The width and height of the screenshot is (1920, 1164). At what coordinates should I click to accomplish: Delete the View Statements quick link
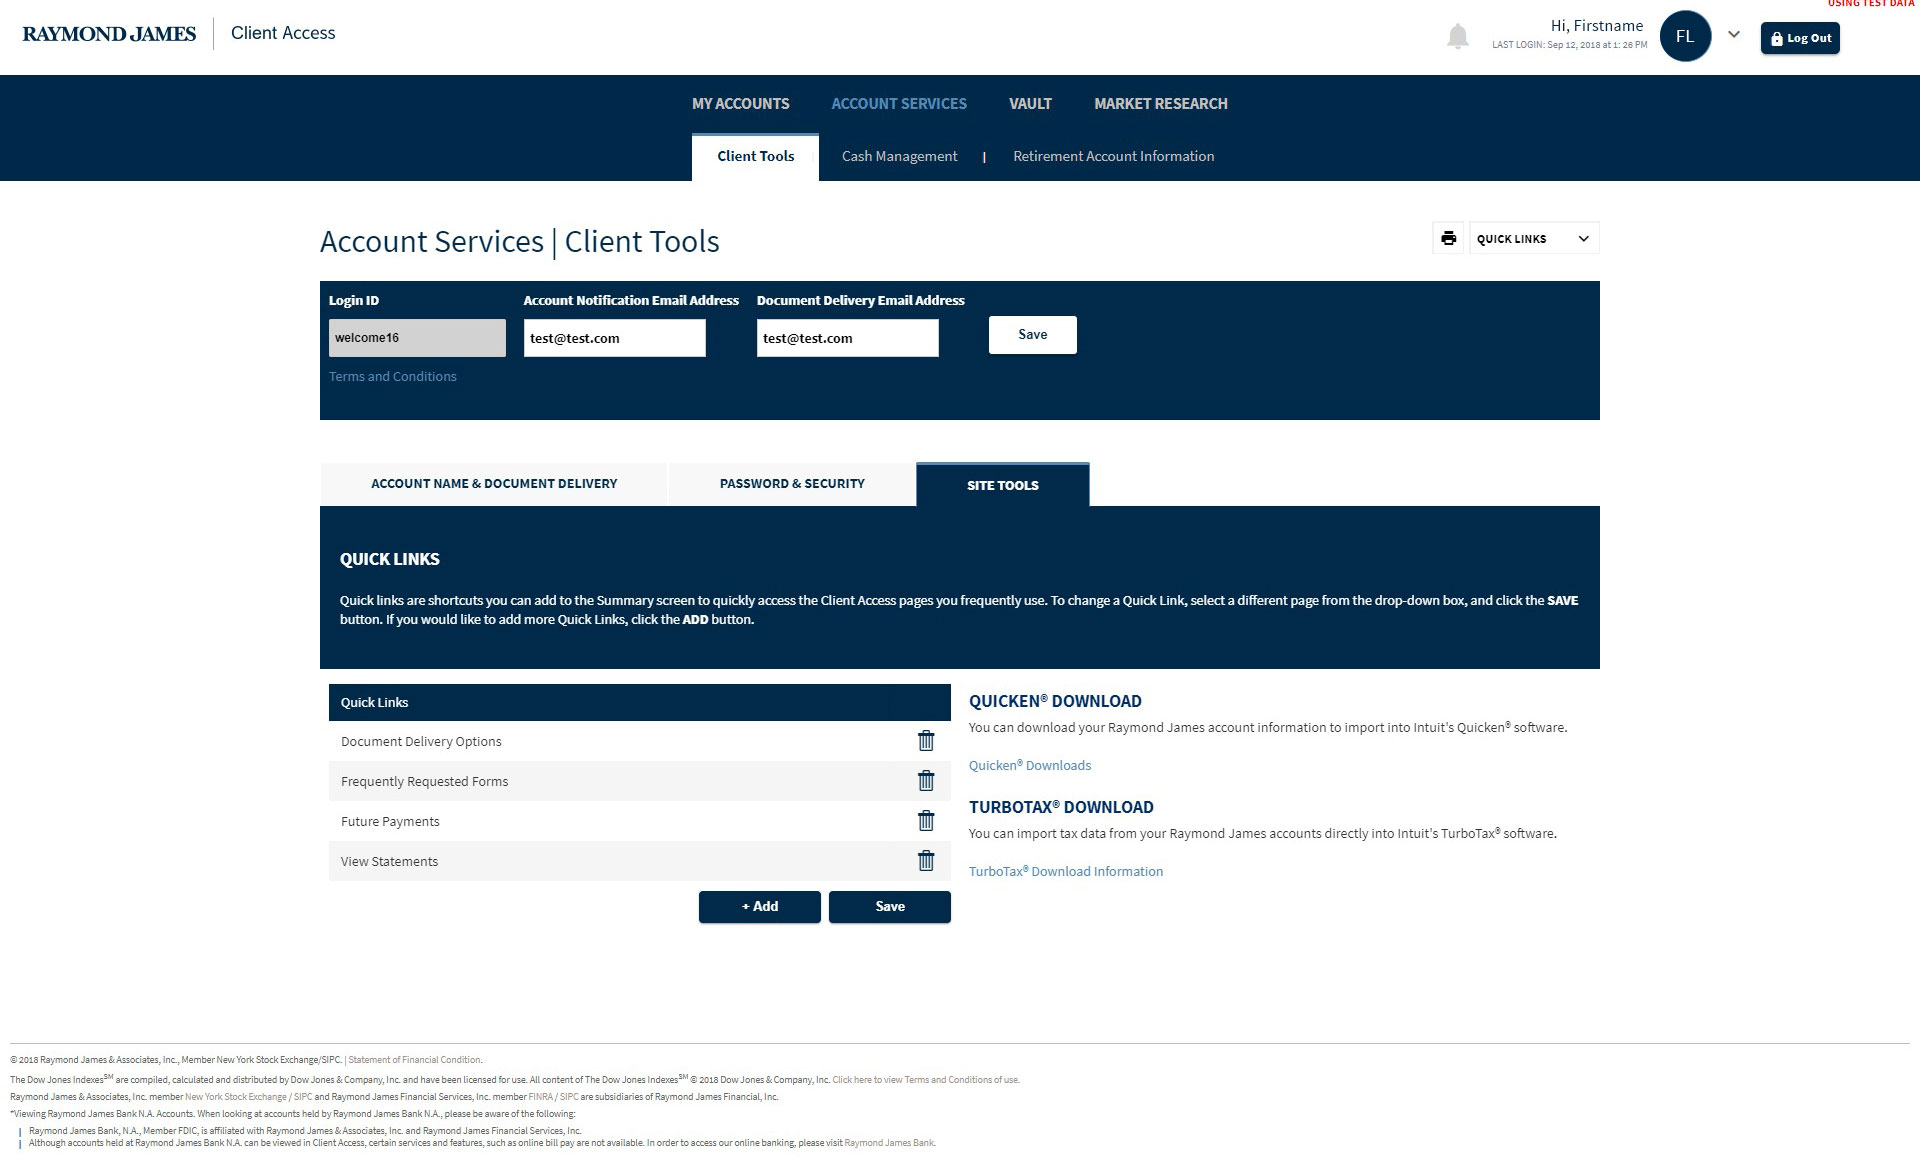[926, 861]
